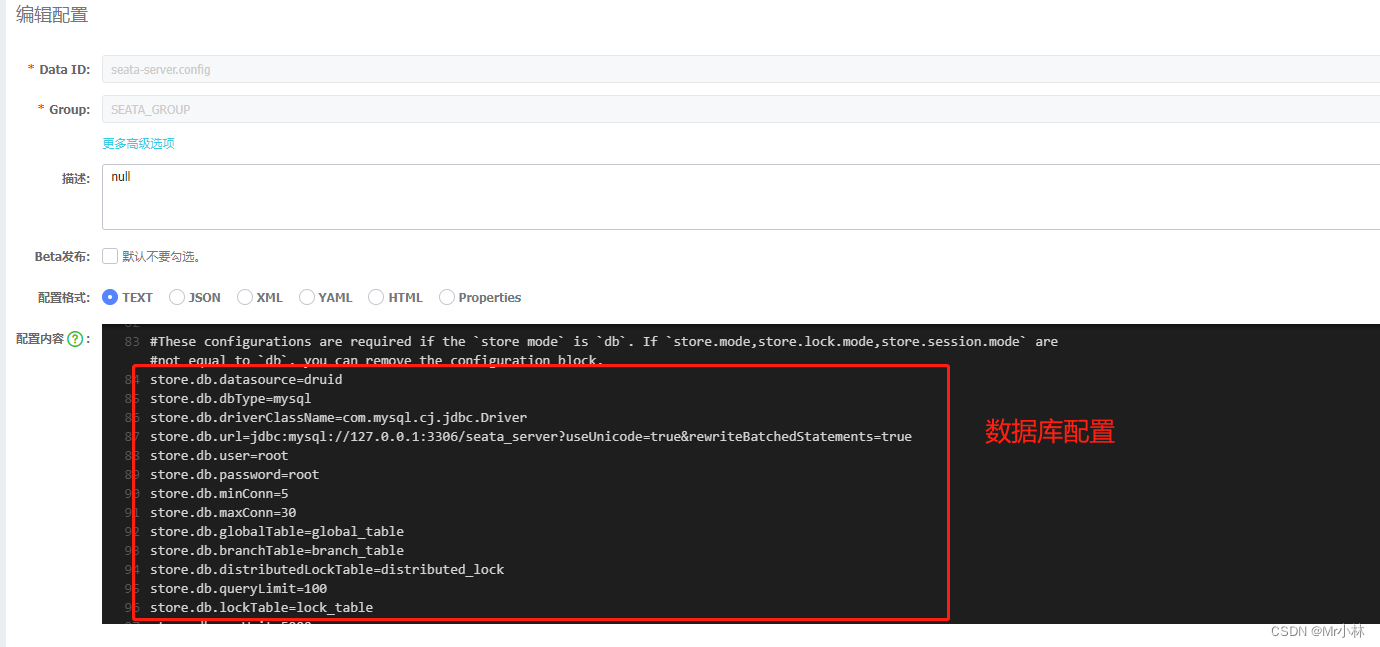Screen dimensions: 1380x647
Task: Click line store.db.user=root
Action: pos(219,455)
